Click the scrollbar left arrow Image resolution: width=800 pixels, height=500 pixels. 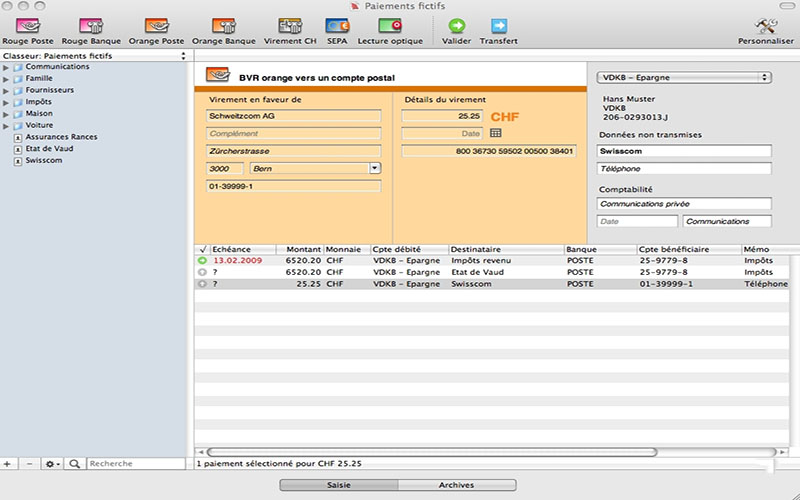tap(201, 452)
